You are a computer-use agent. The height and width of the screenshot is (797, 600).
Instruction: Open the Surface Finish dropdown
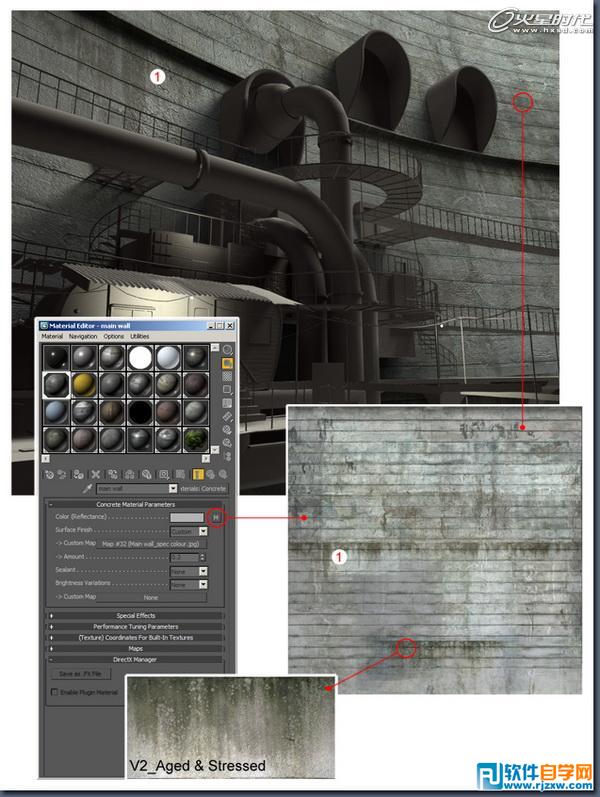[x=203, y=531]
